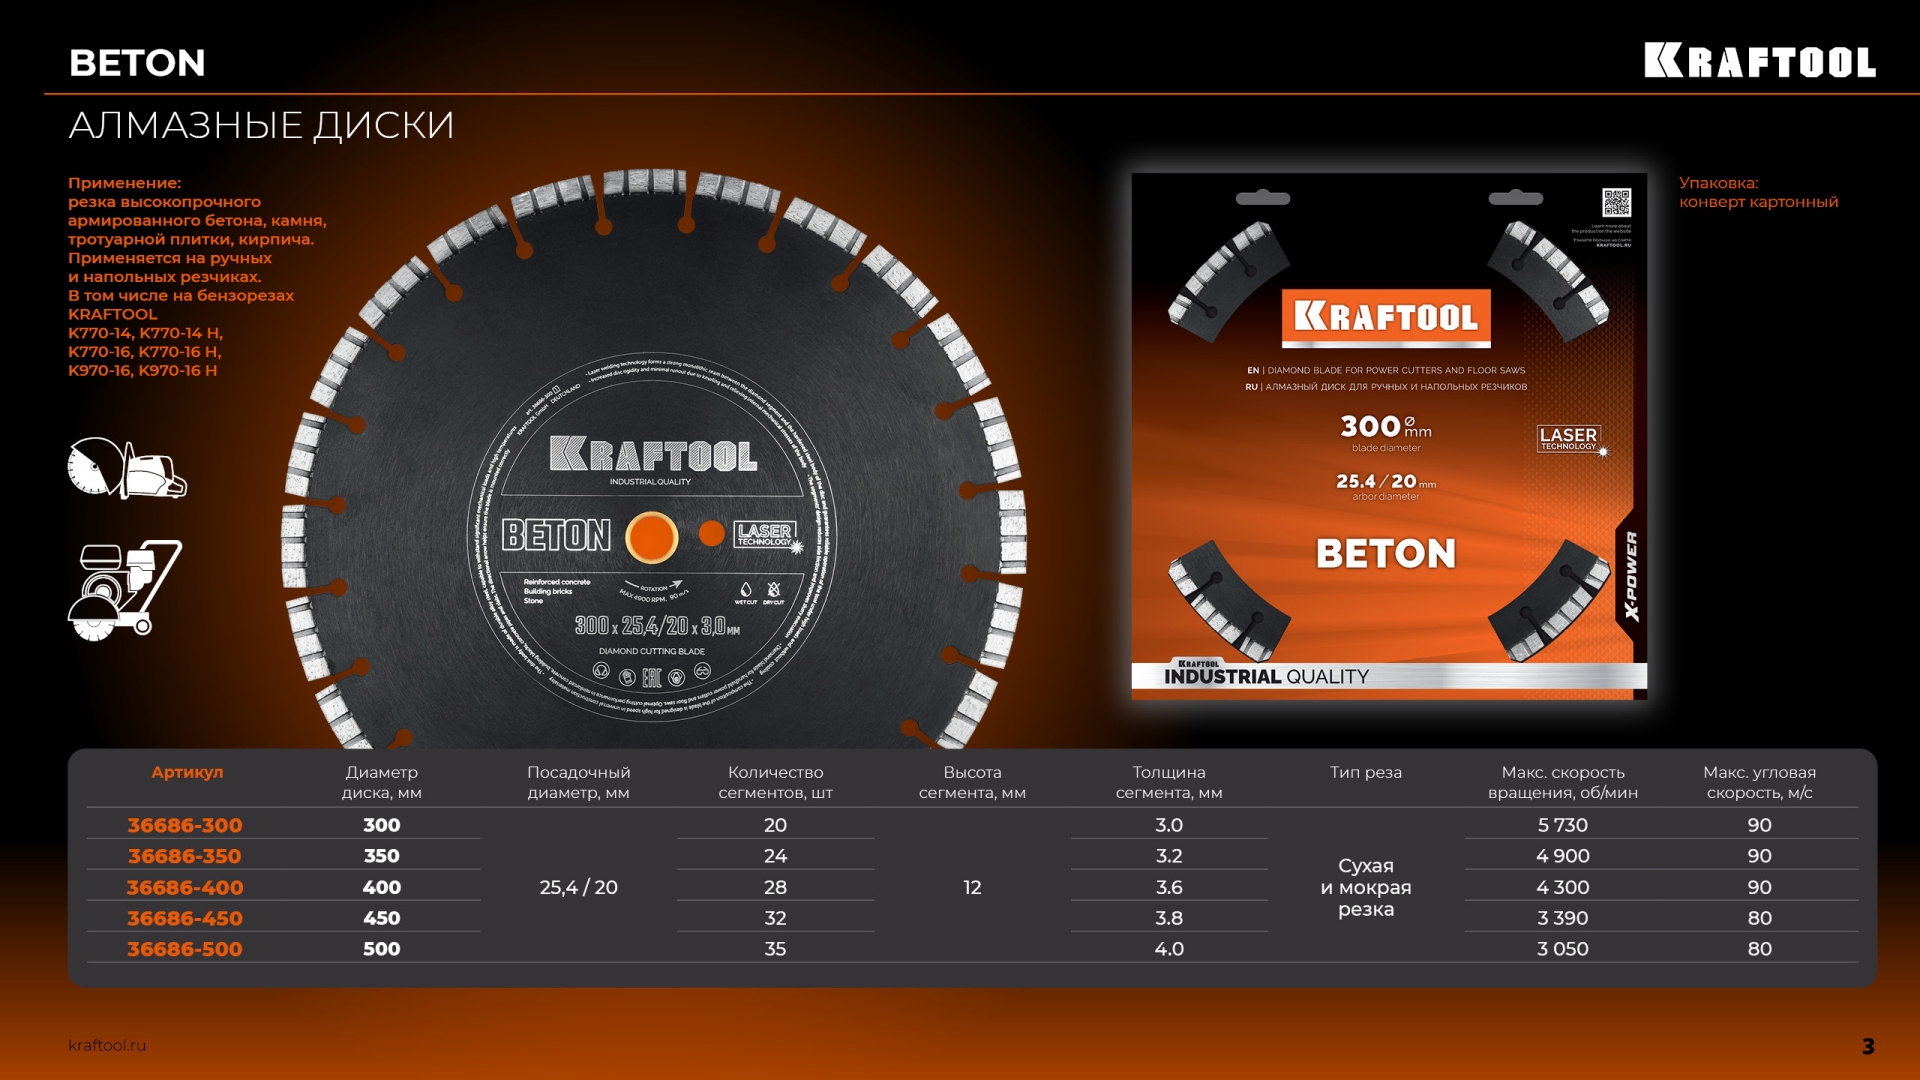The width and height of the screenshot is (1920, 1080).
Task: Click the page number 3
Action: coord(1868,1046)
